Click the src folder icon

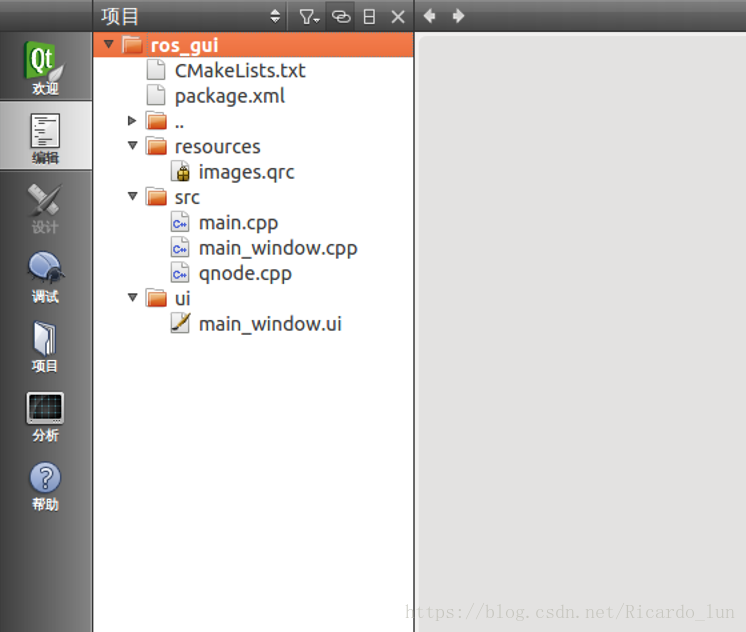[157, 197]
